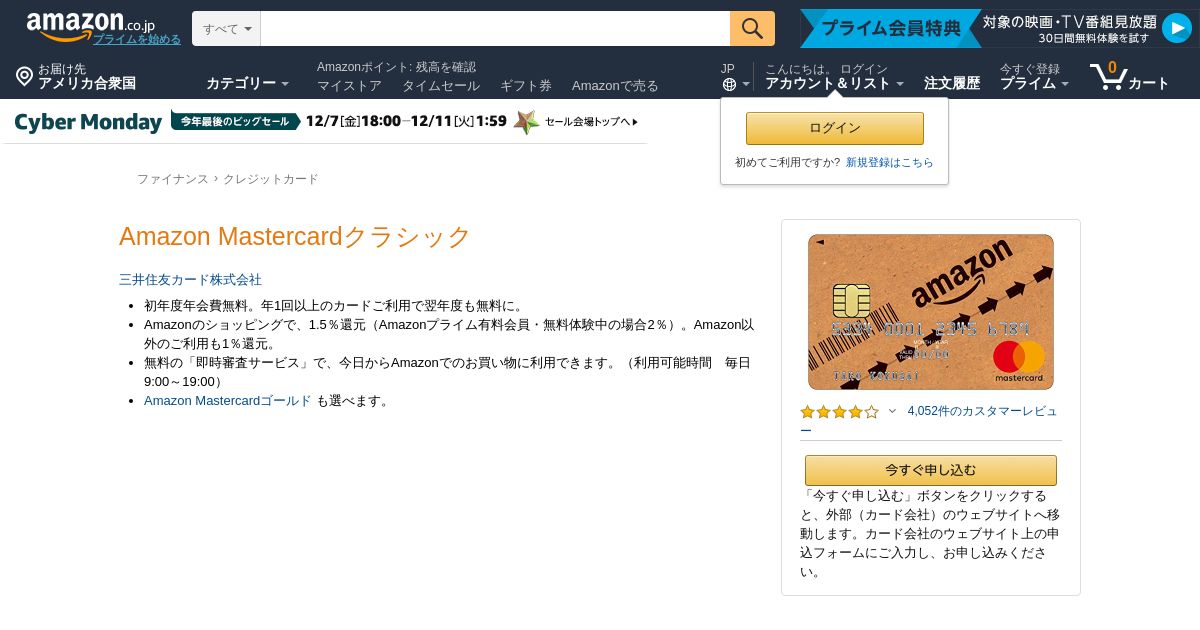Screen dimensions: 1200x630
Task: Open the shopping cart icon
Action: tap(1108, 76)
